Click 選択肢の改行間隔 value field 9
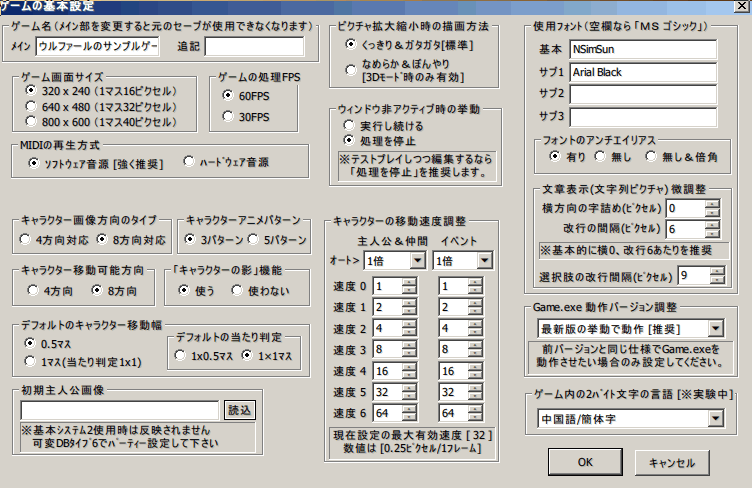 point(694,275)
